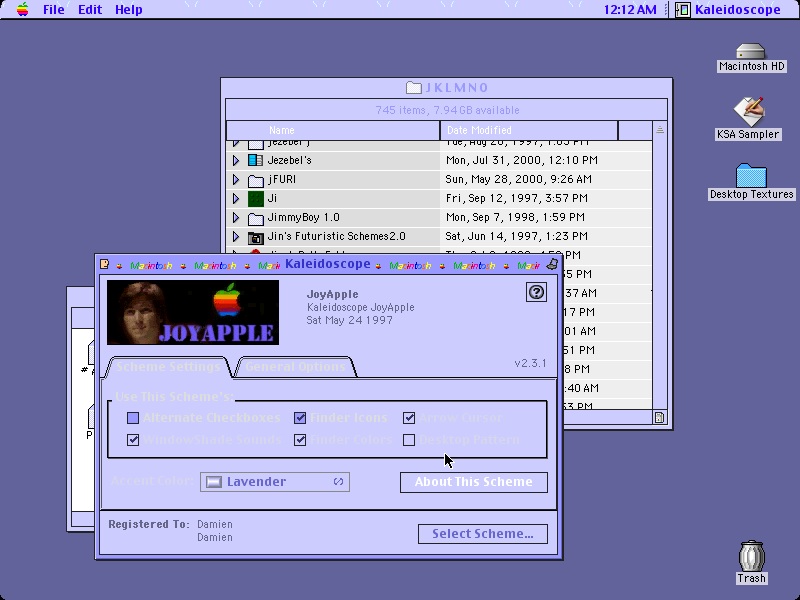Click the date Fri, Sep 12, 1997, 3:57 PM
This screenshot has width=800, height=600.
516,198
